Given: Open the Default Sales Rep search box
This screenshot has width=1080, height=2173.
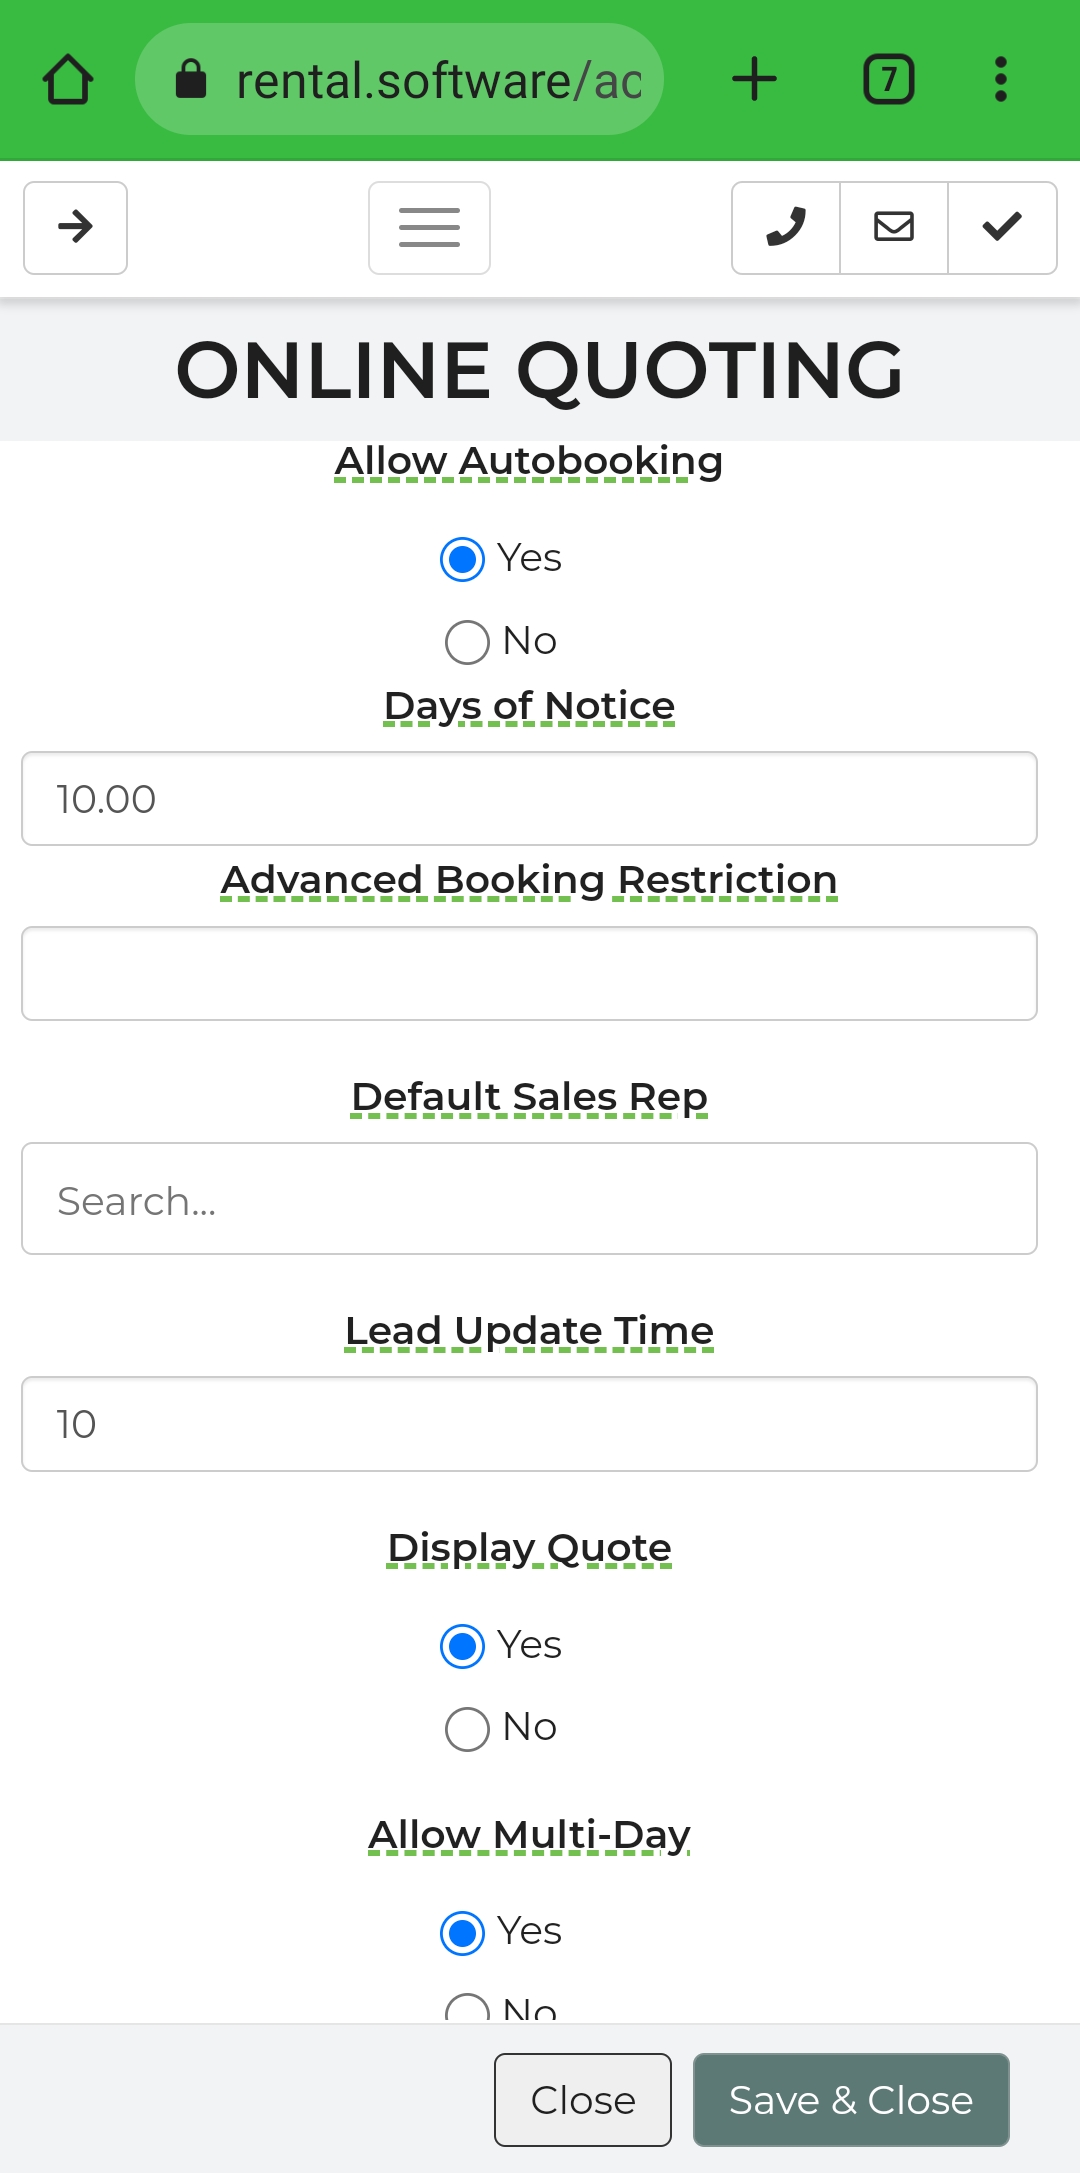Looking at the screenshot, I should pyautogui.click(x=529, y=1199).
